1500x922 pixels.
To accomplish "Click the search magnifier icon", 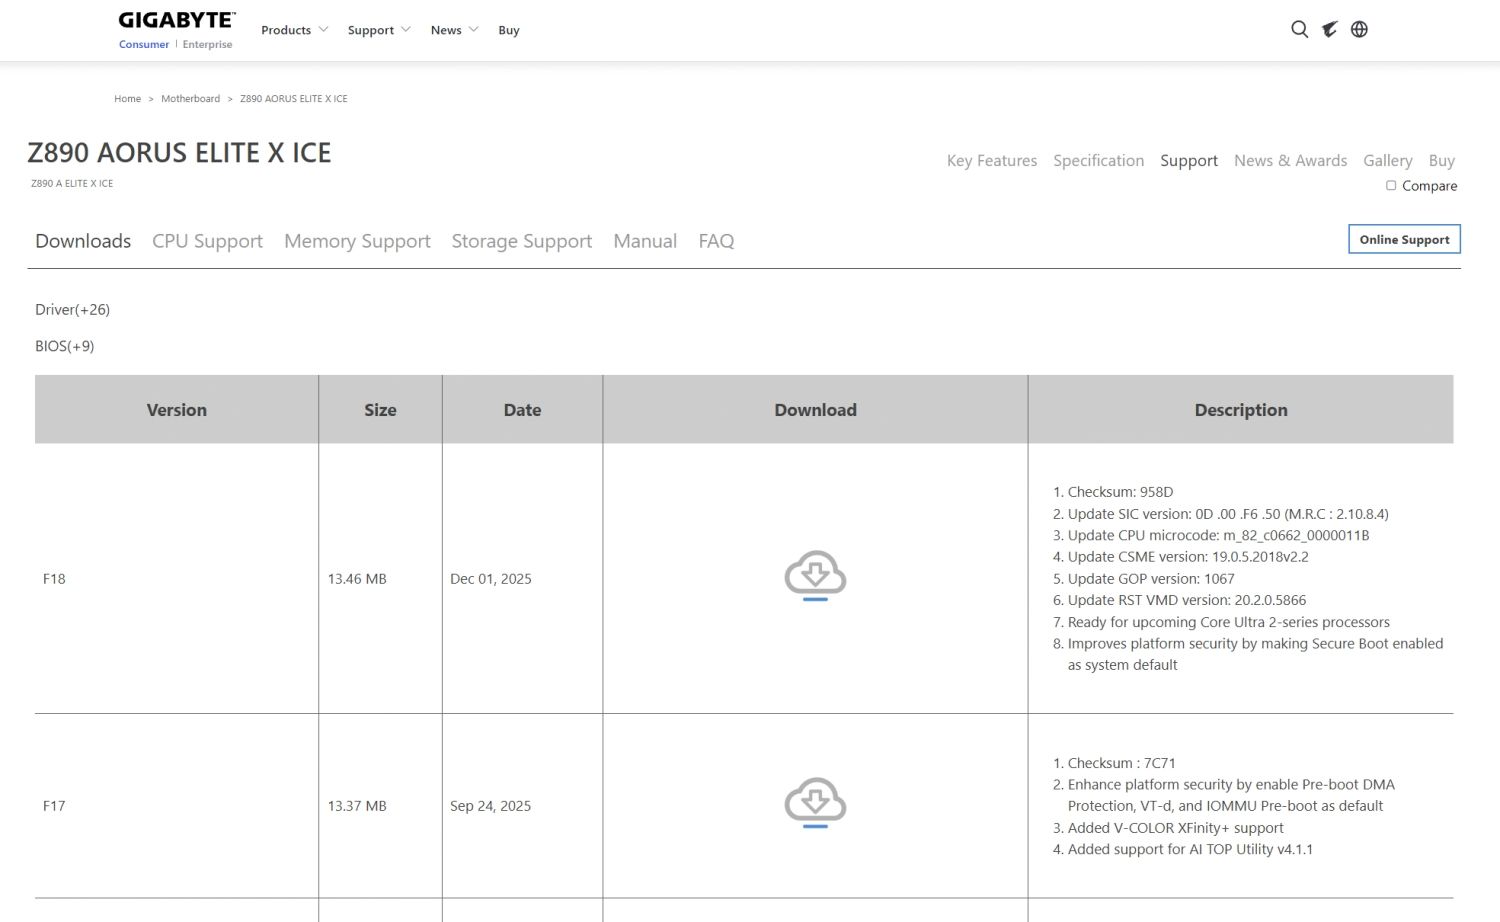I will click(x=1299, y=29).
